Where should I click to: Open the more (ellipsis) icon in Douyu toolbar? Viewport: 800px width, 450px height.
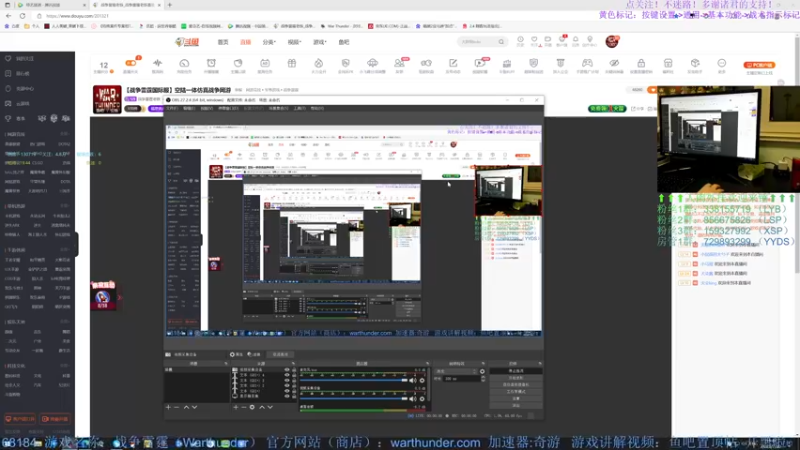(721, 63)
